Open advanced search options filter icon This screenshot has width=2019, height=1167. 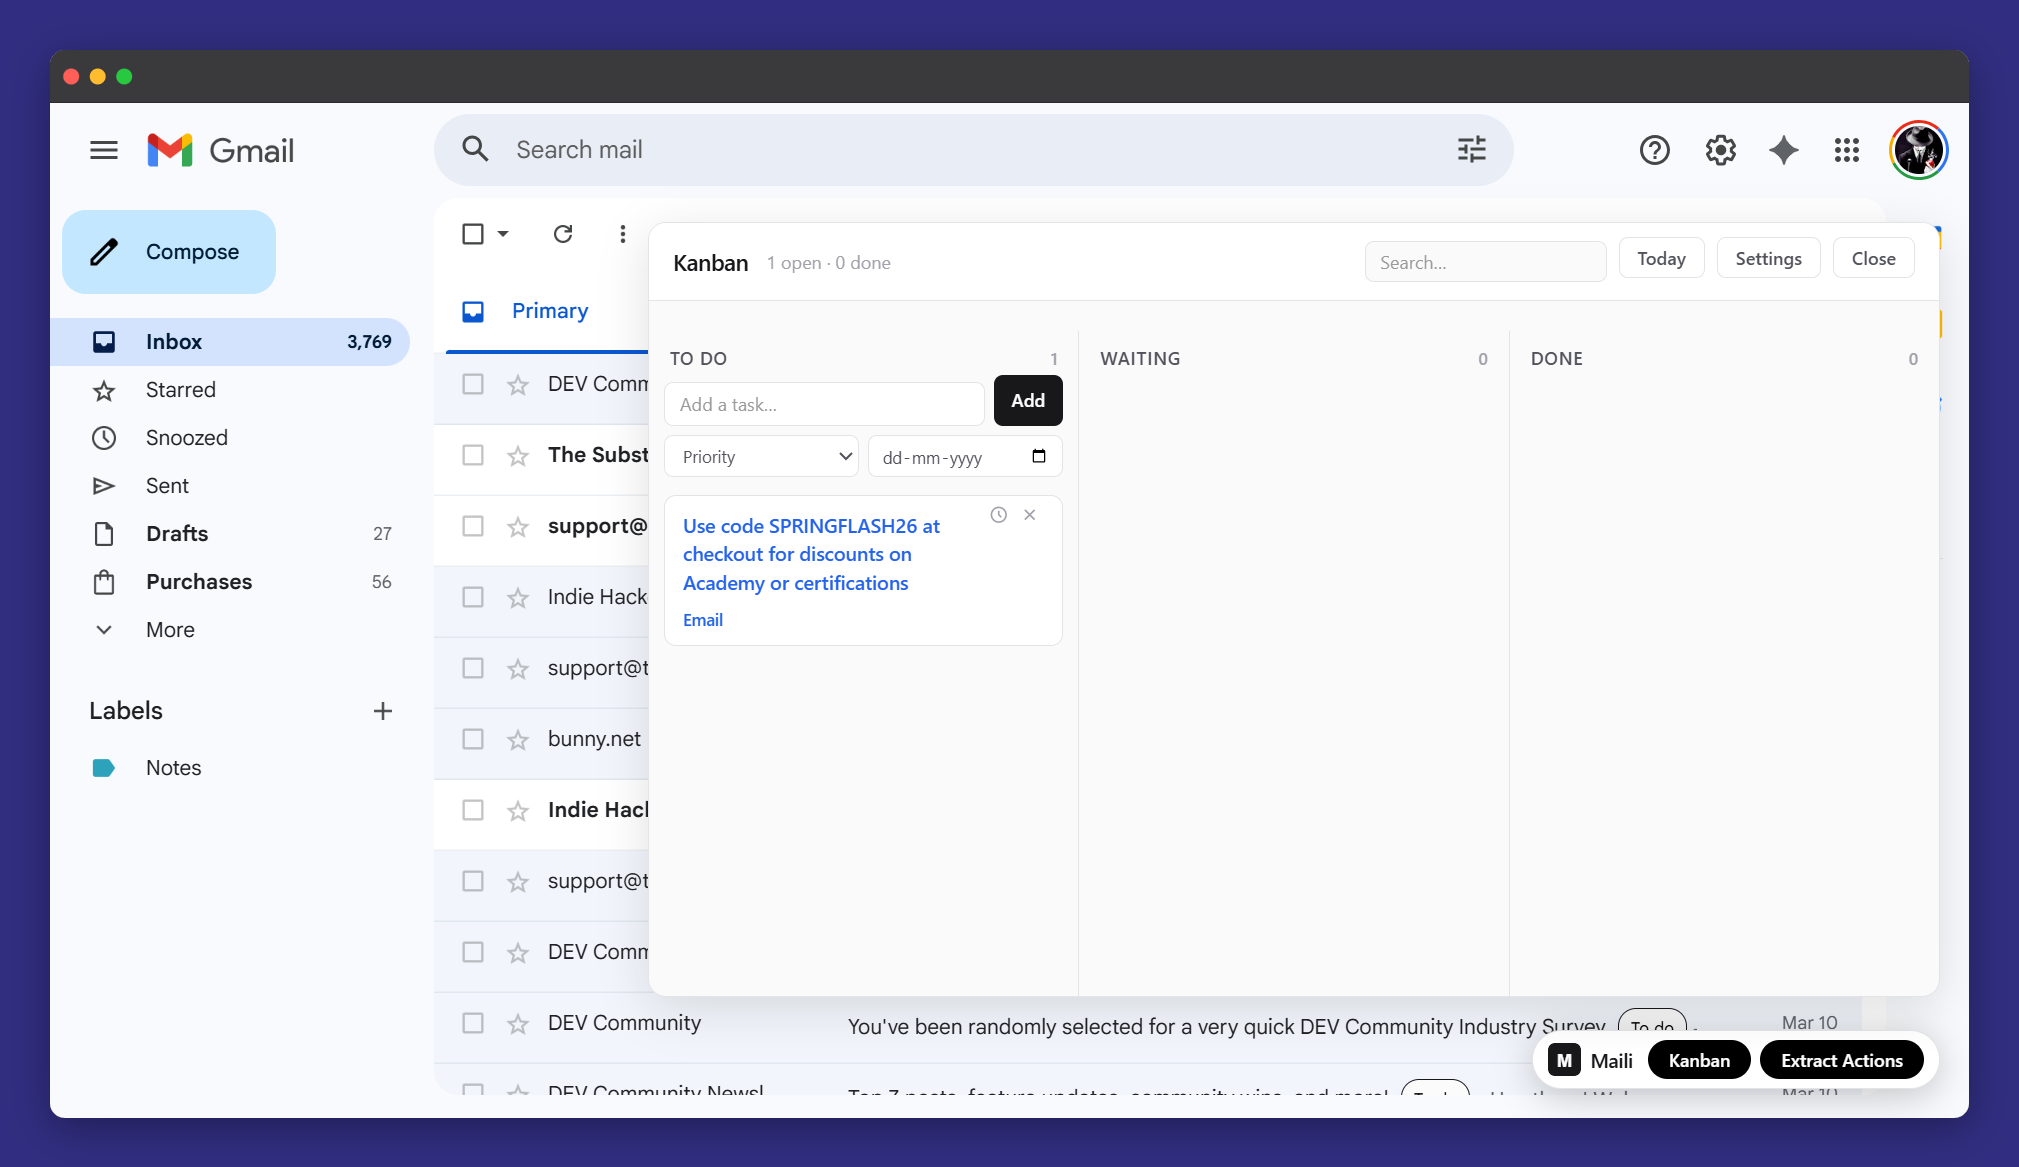click(1471, 149)
